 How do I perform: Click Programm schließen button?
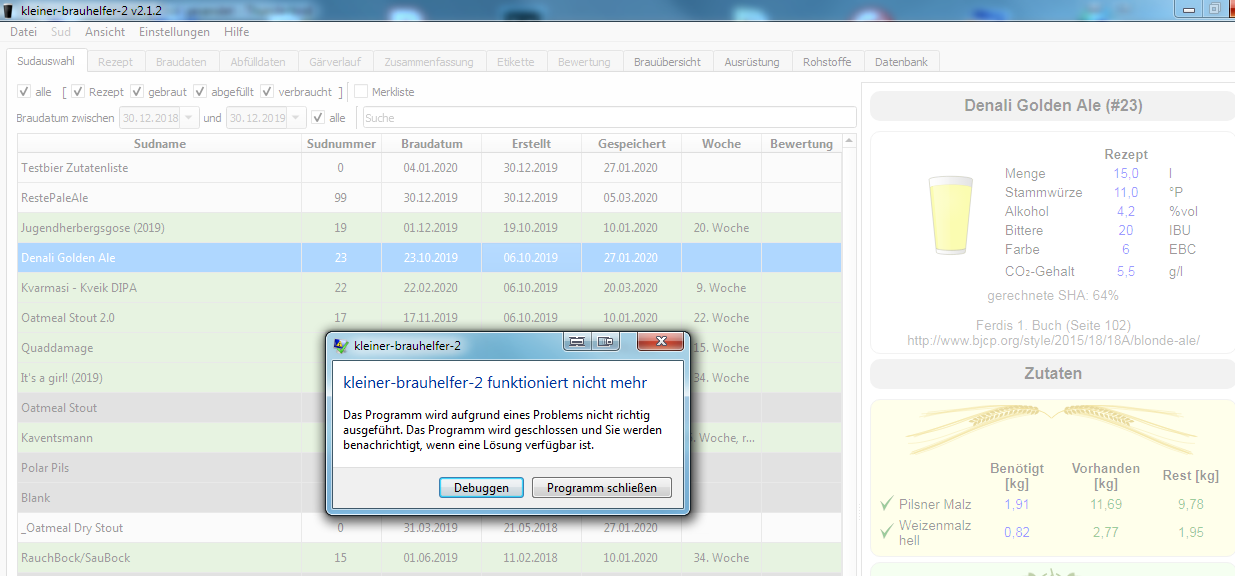[601, 488]
